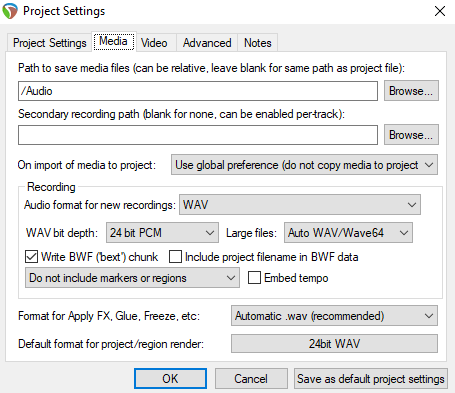The width and height of the screenshot is (455, 393).
Task: Expand the Large files Auto WAV/Wave64 dropdown
Action: 348,233
